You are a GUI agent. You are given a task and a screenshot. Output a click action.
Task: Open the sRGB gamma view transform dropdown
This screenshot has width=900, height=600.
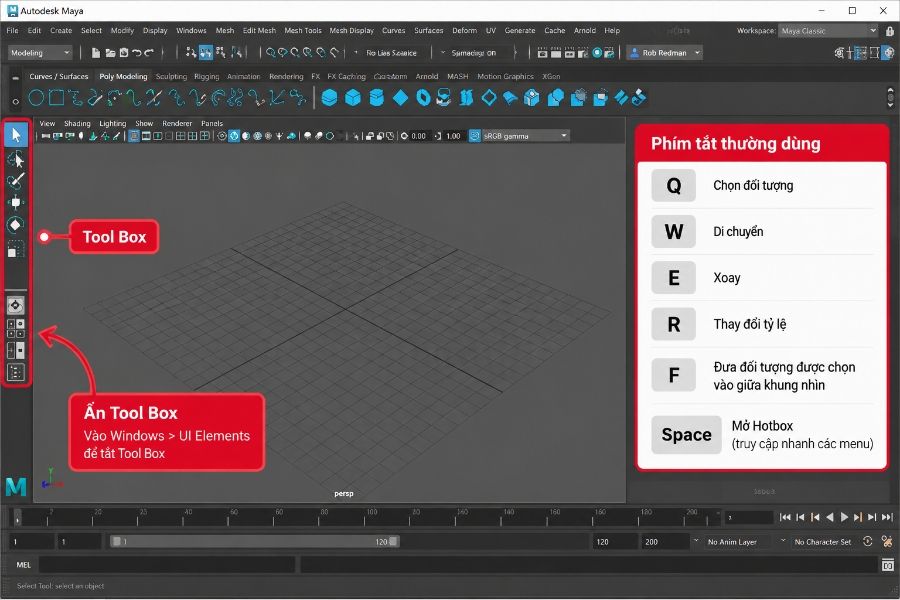point(526,136)
